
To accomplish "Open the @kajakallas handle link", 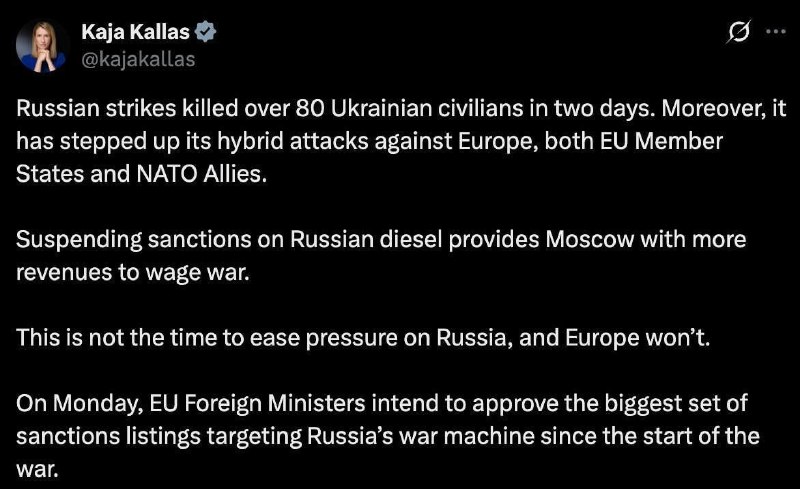I will (x=138, y=59).
